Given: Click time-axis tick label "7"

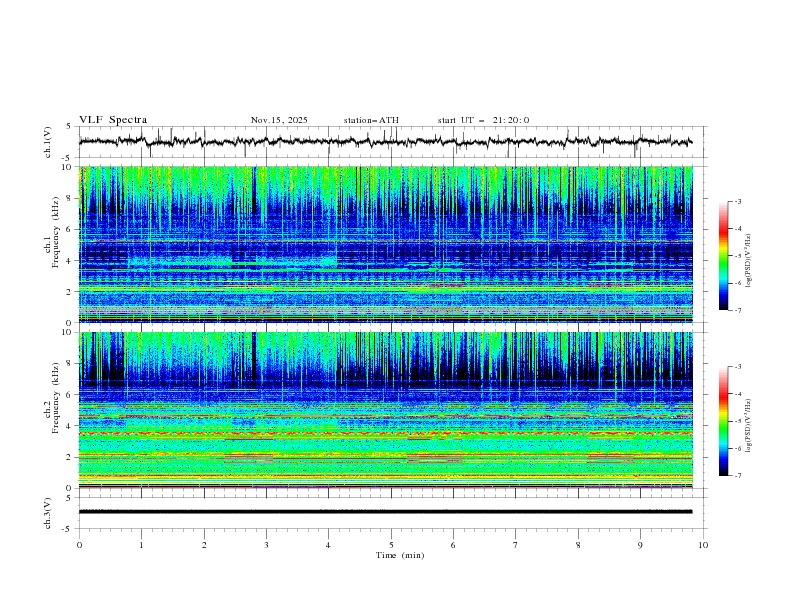Looking at the screenshot, I should tap(516, 545).
